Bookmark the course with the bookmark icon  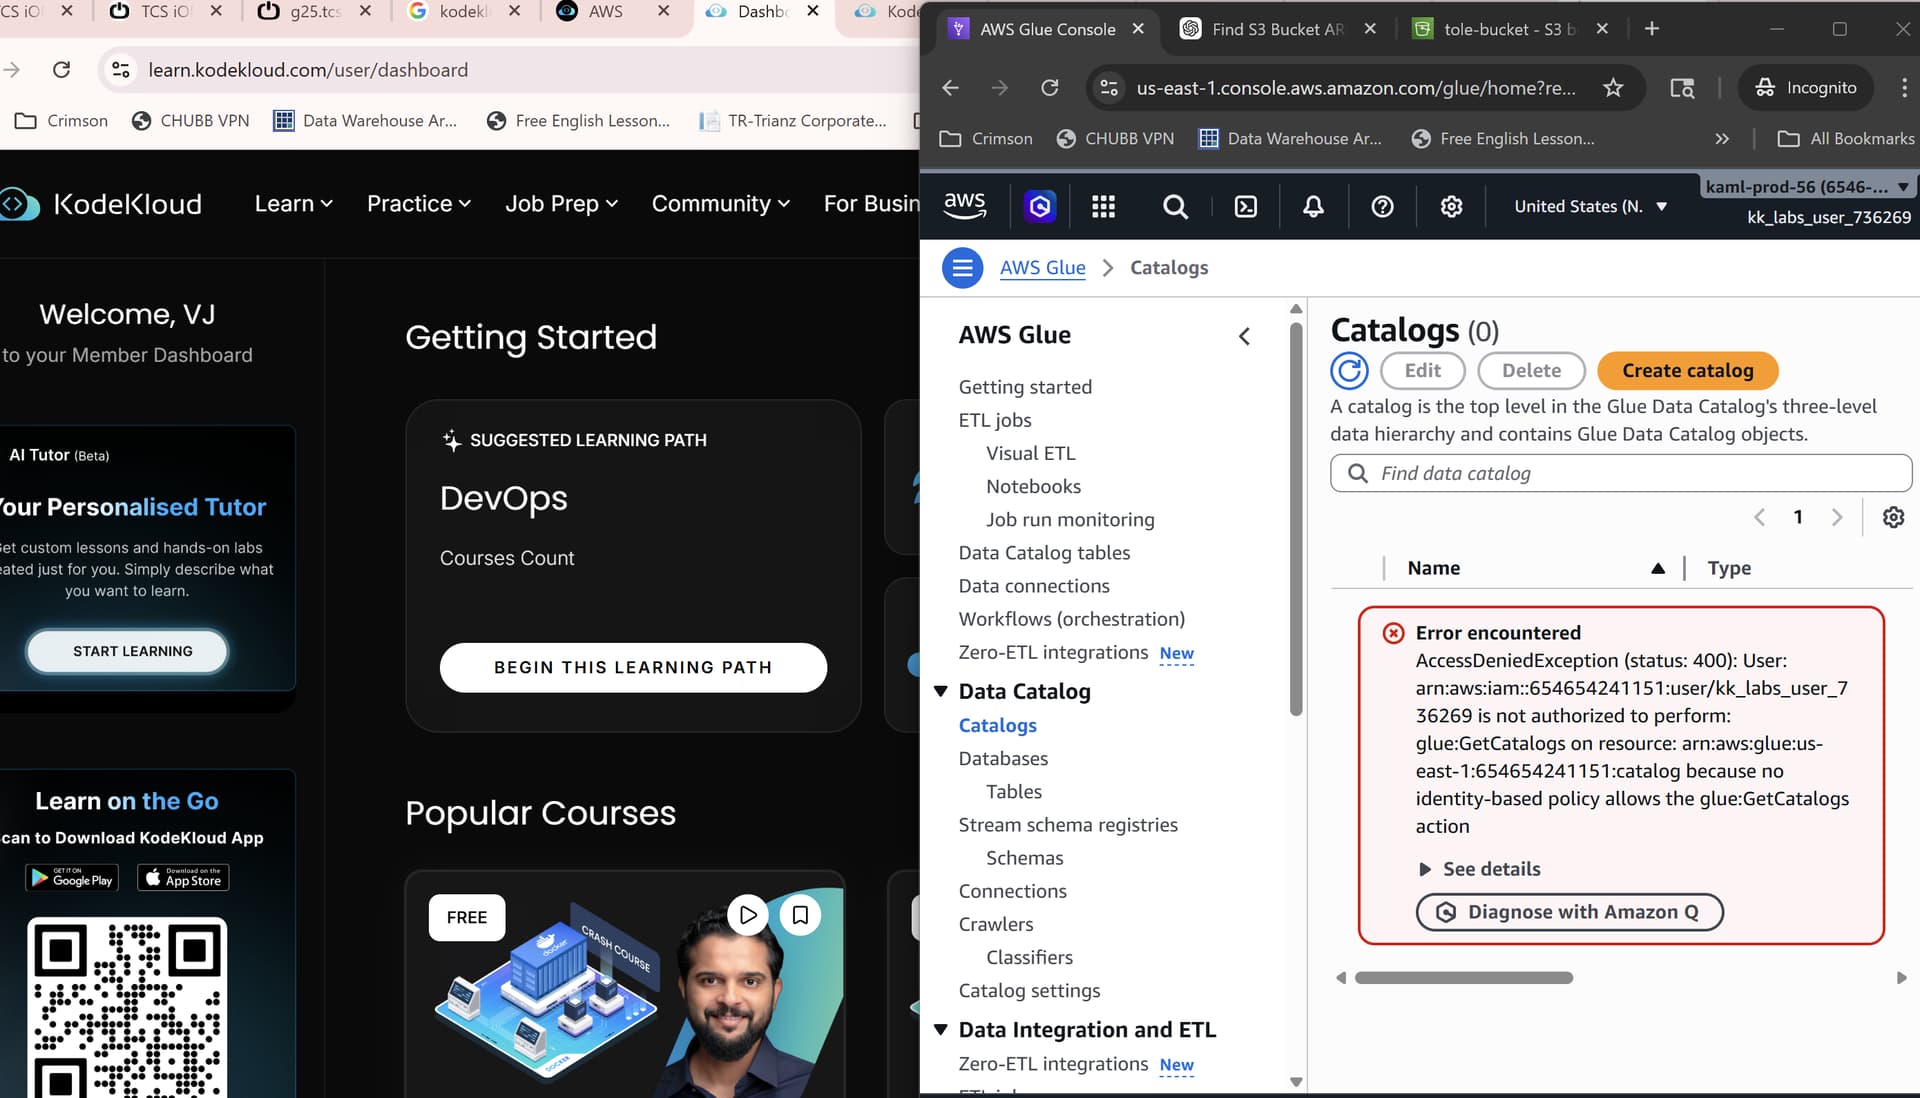pos(800,915)
